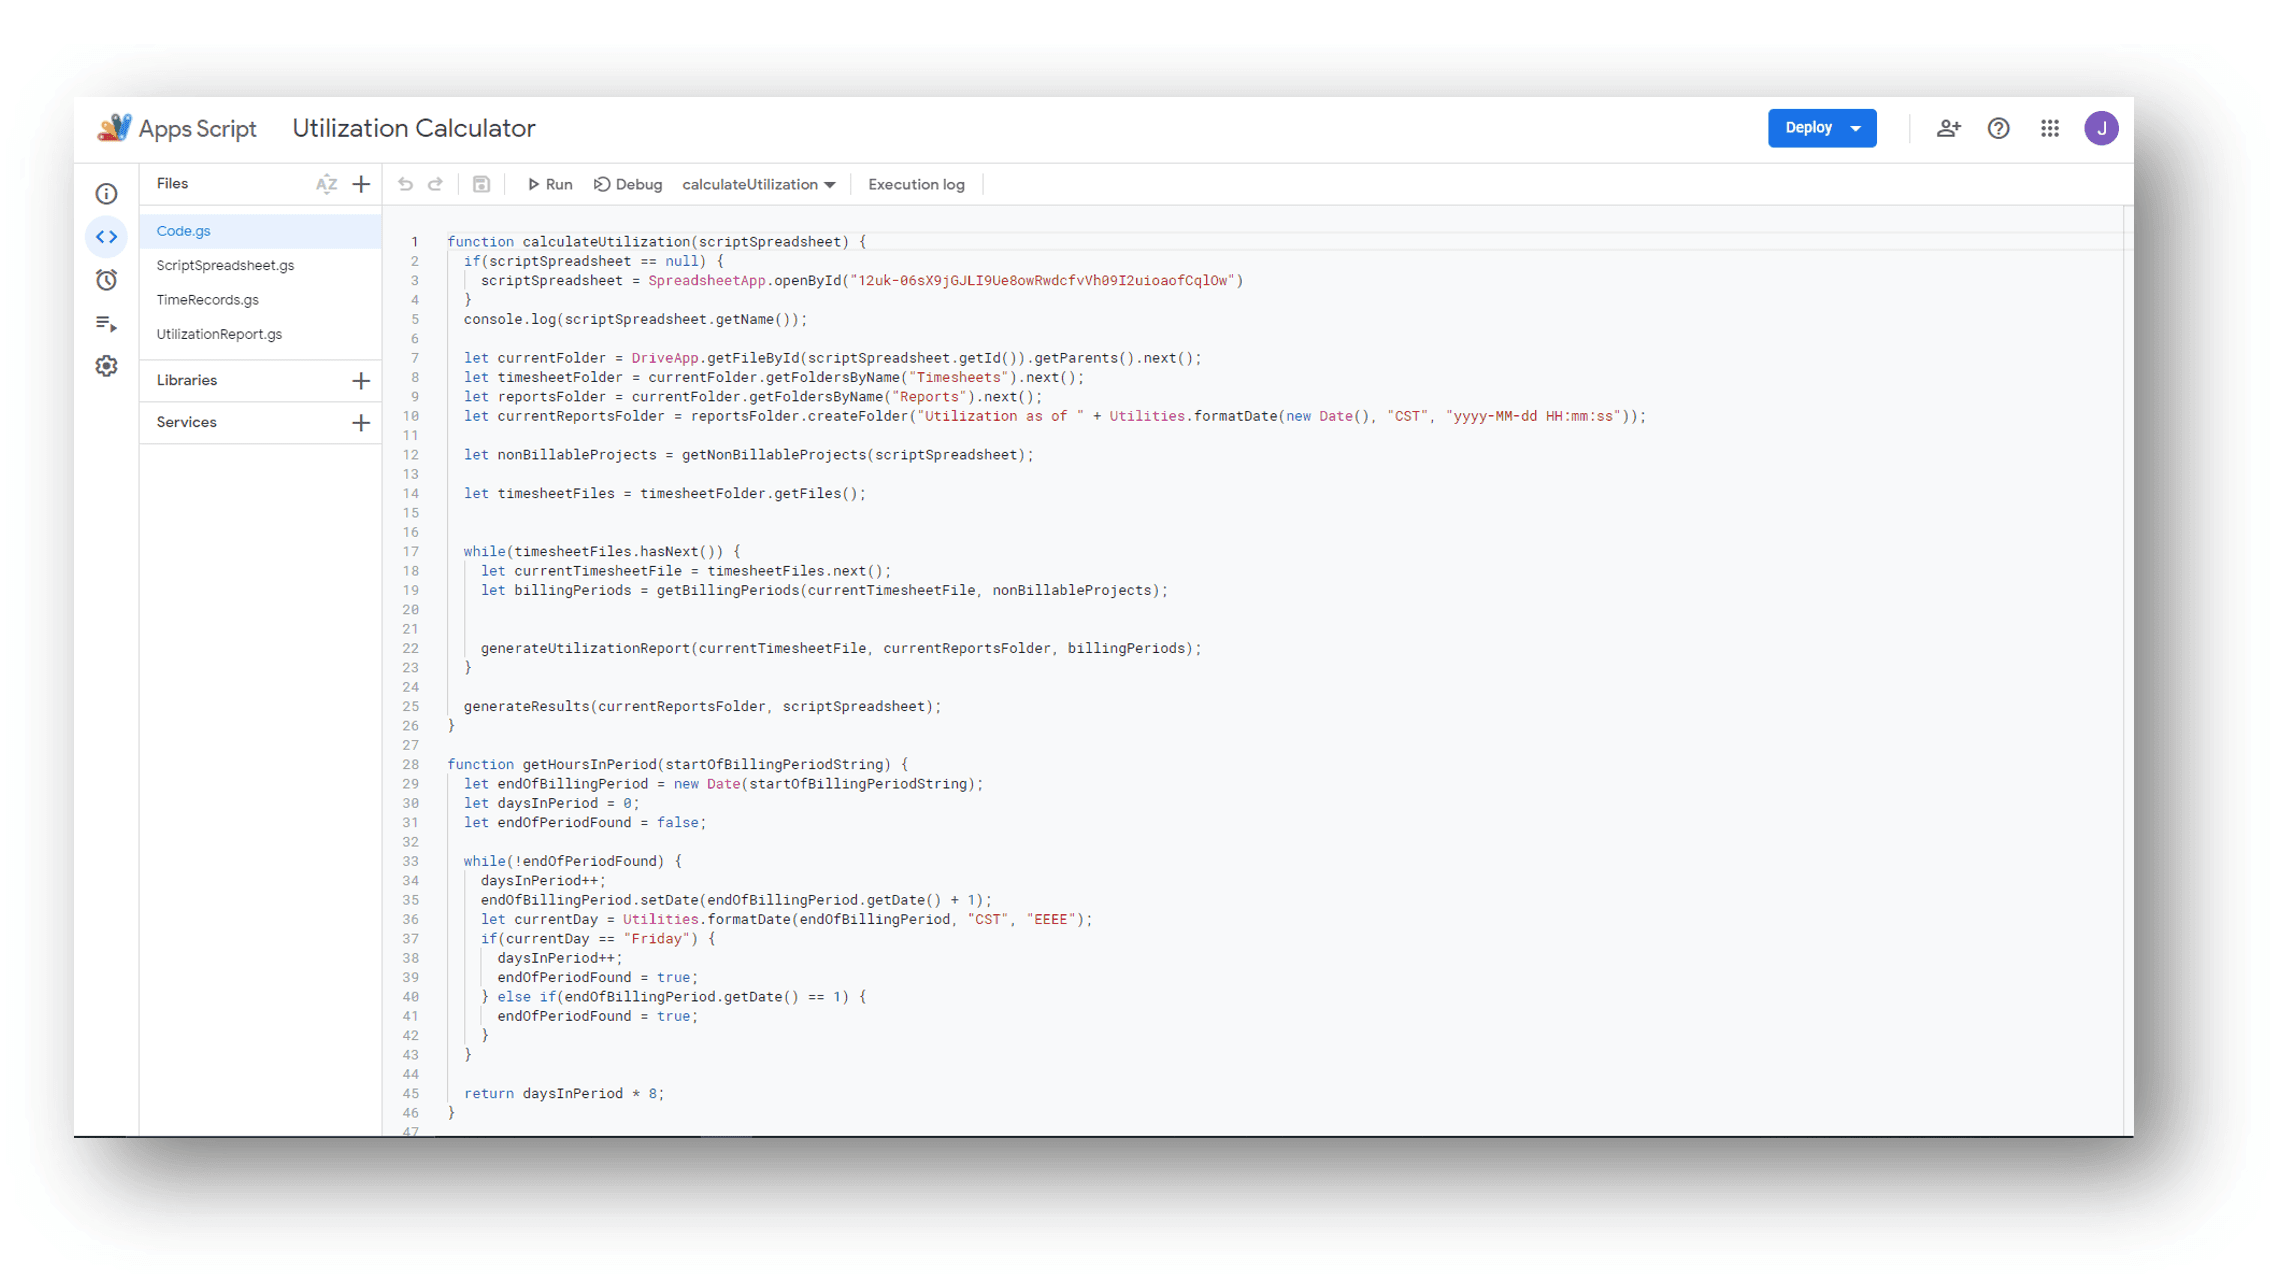Open UtilizationReport.gs file
Viewport: 2279px width, 1288px height.
point(260,334)
